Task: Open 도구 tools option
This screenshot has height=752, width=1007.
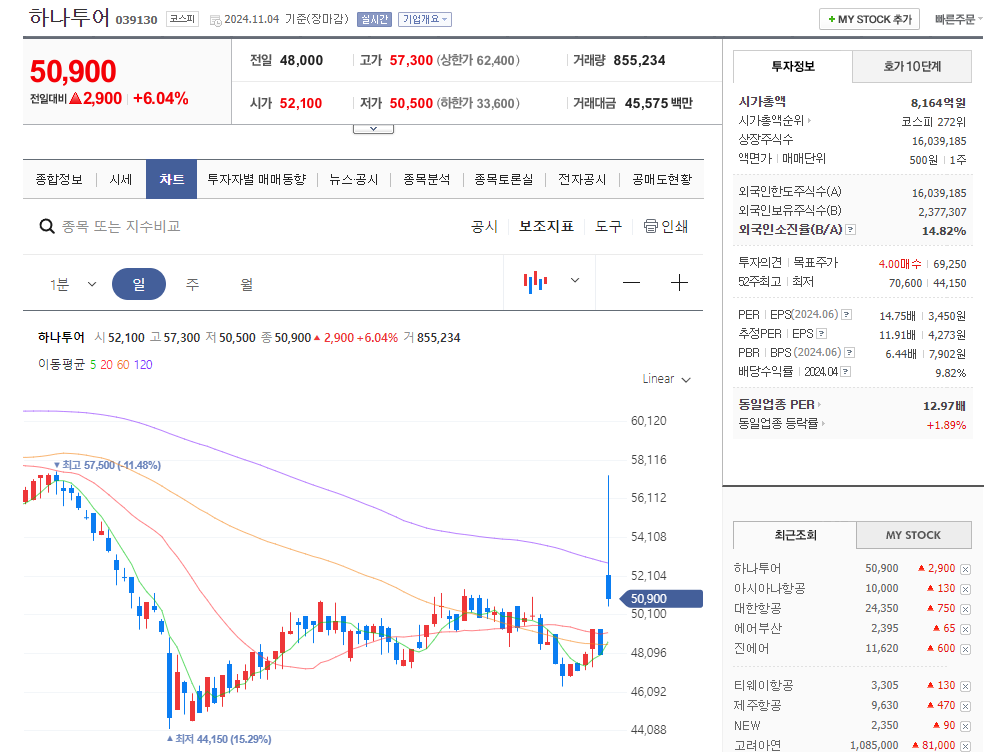Action: tap(608, 226)
